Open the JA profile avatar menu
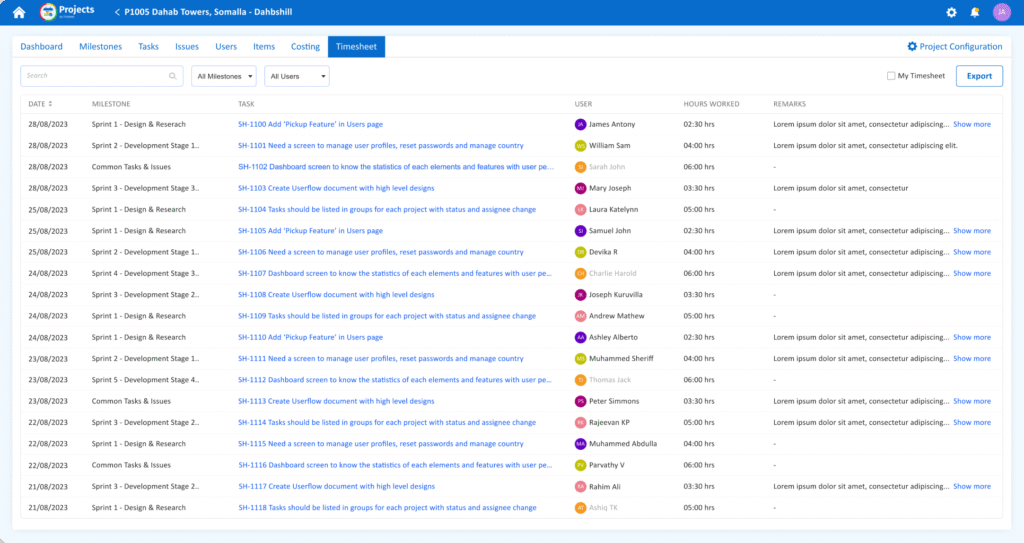The height and width of the screenshot is (543, 1024). click(1001, 12)
